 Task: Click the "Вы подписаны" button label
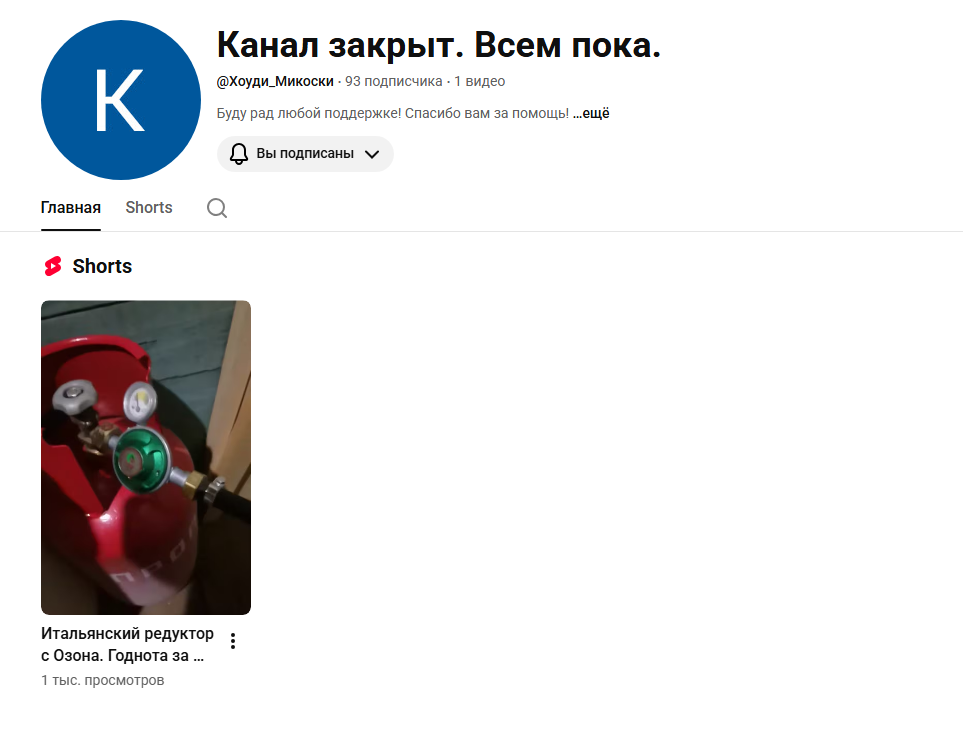pyautogui.click(x=305, y=153)
